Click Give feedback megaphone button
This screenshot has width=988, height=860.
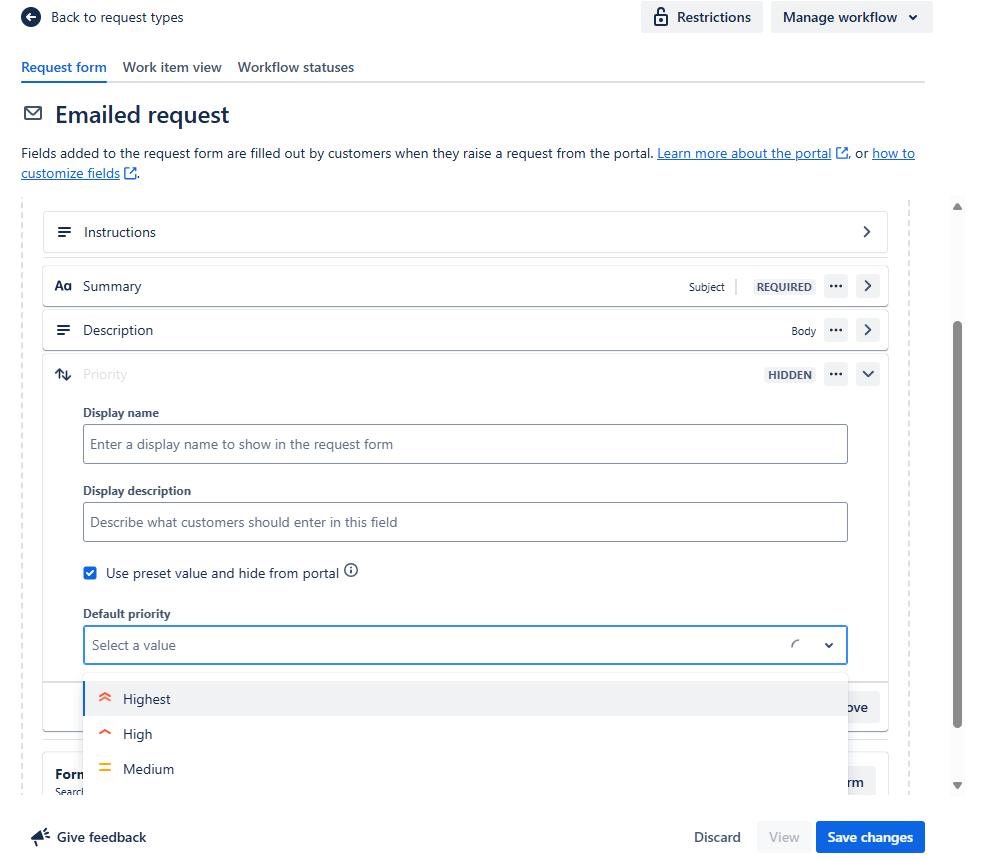pyautogui.click(x=88, y=837)
